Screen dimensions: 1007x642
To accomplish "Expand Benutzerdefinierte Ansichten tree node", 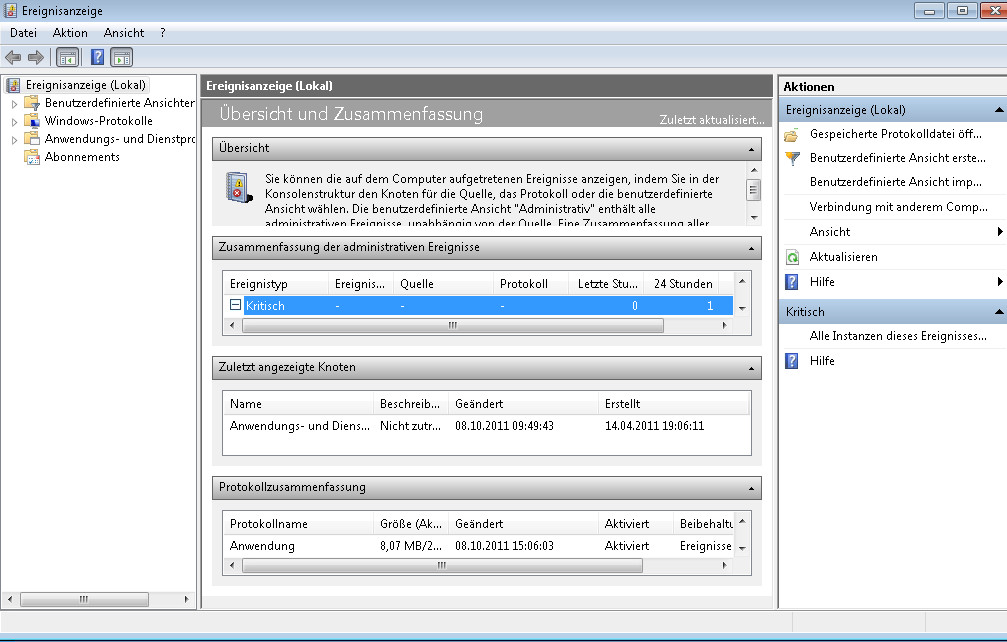I will (14, 103).
